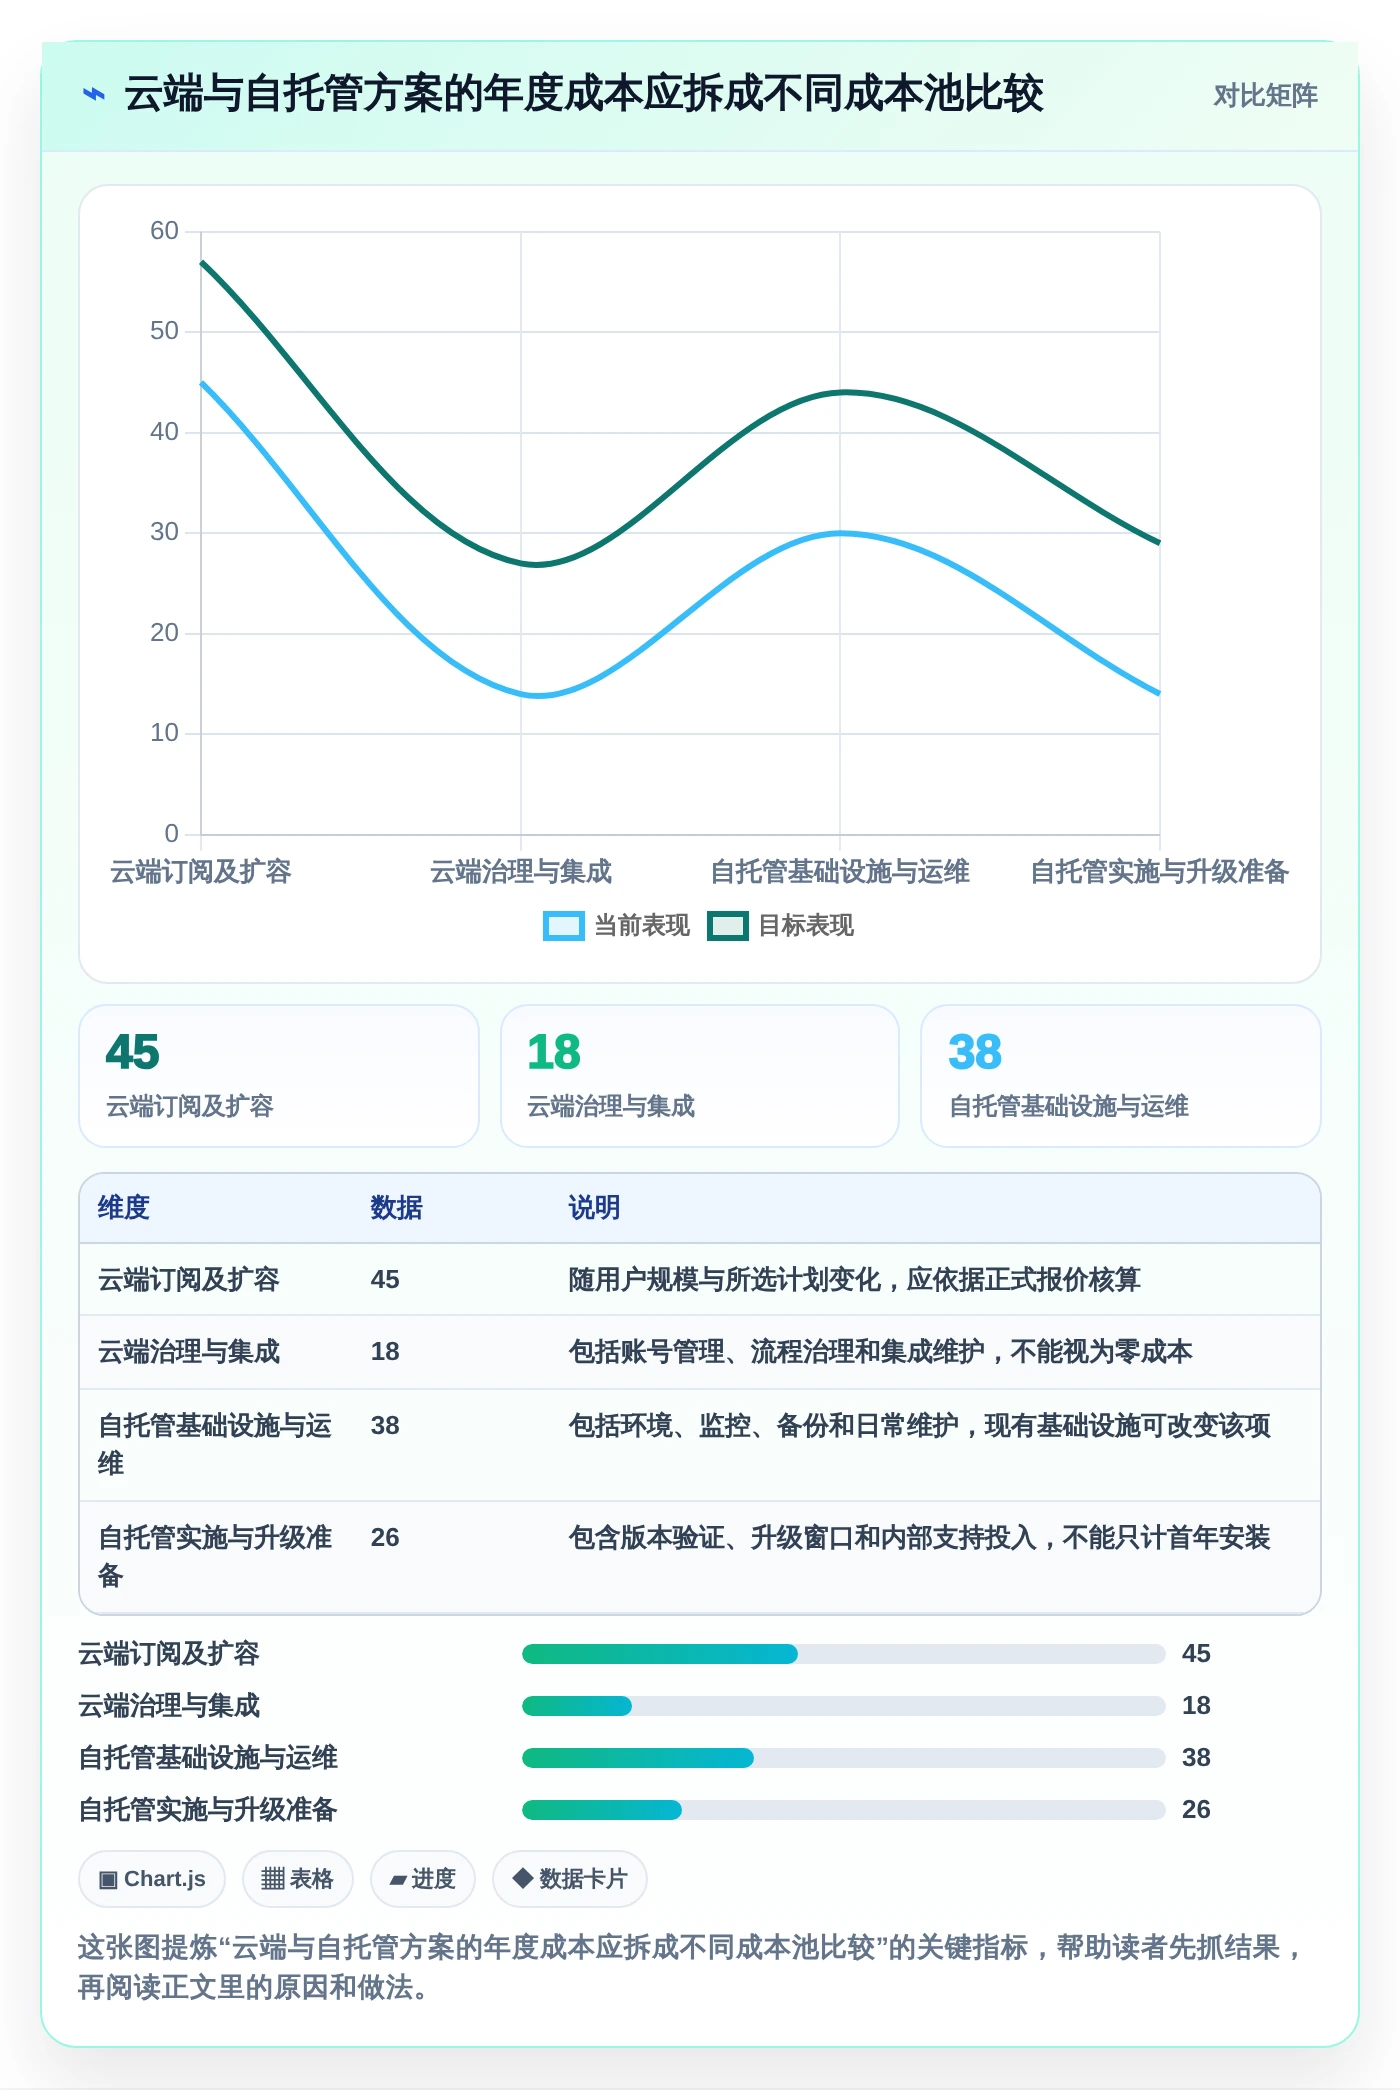Select table cell 云端治理与集成
The image size is (1400, 2090).
point(189,1352)
